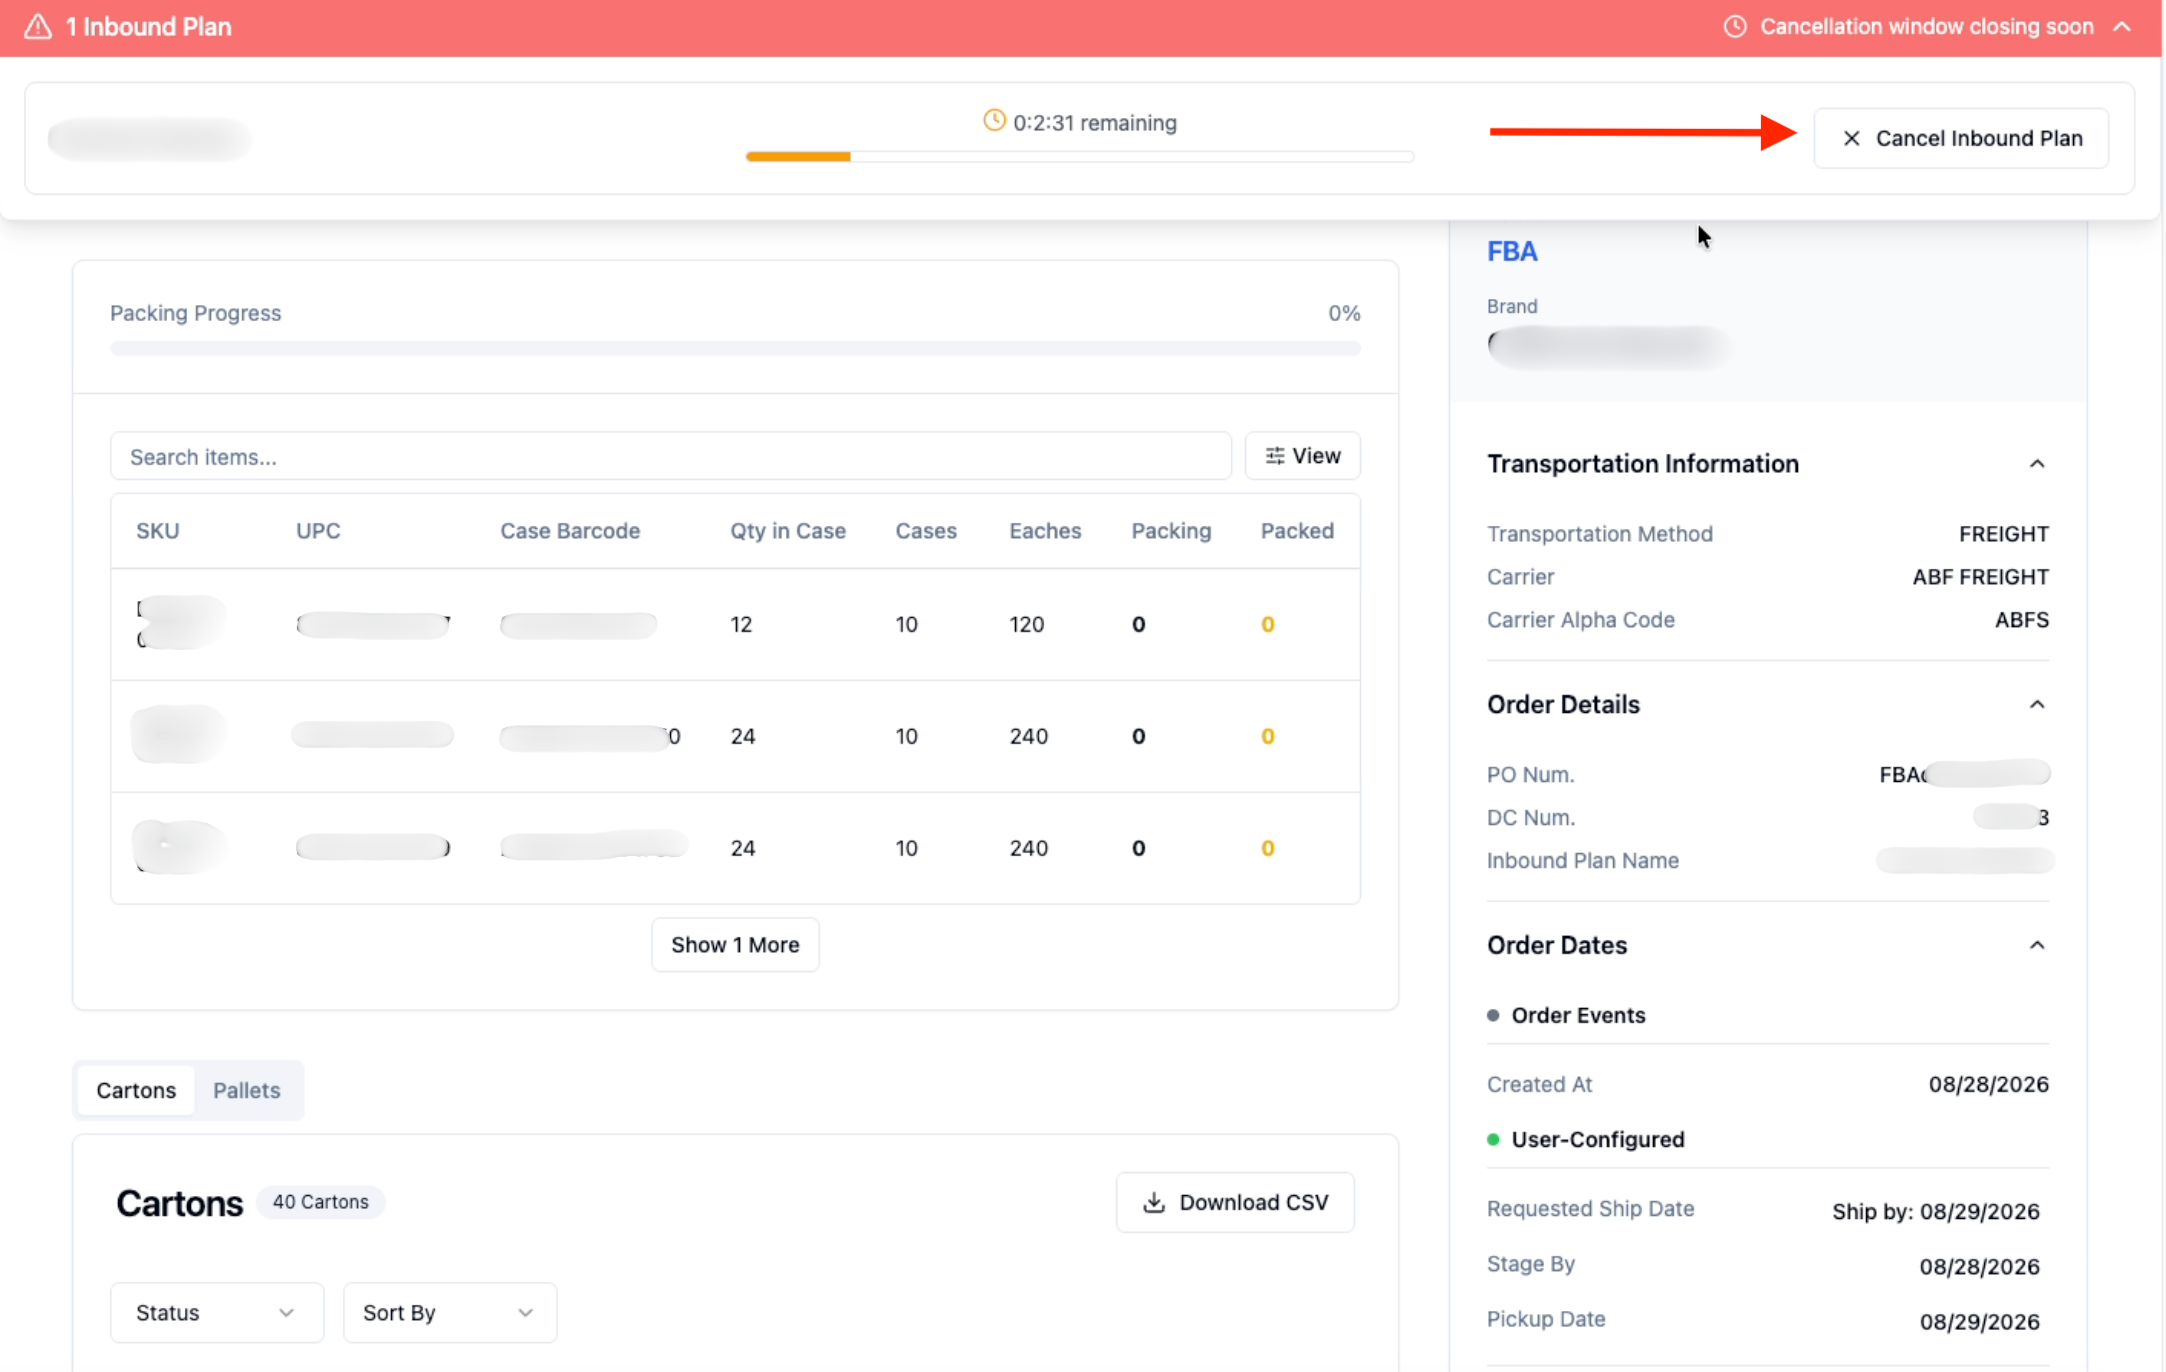Click the Packing column header

click(x=1171, y=531)
